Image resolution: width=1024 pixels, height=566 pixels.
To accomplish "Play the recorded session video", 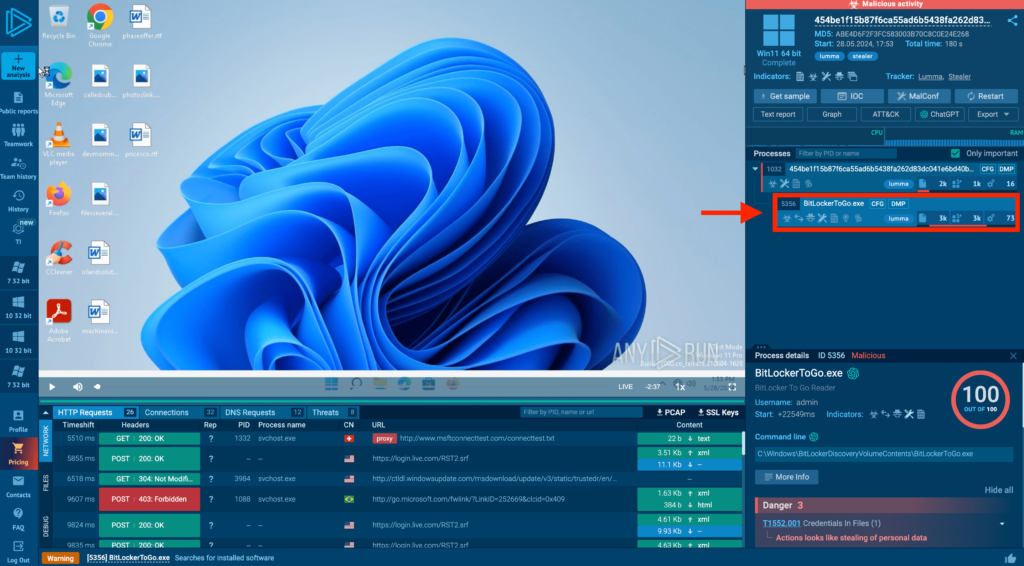I will pyautogui.click(x=52, y=387).
